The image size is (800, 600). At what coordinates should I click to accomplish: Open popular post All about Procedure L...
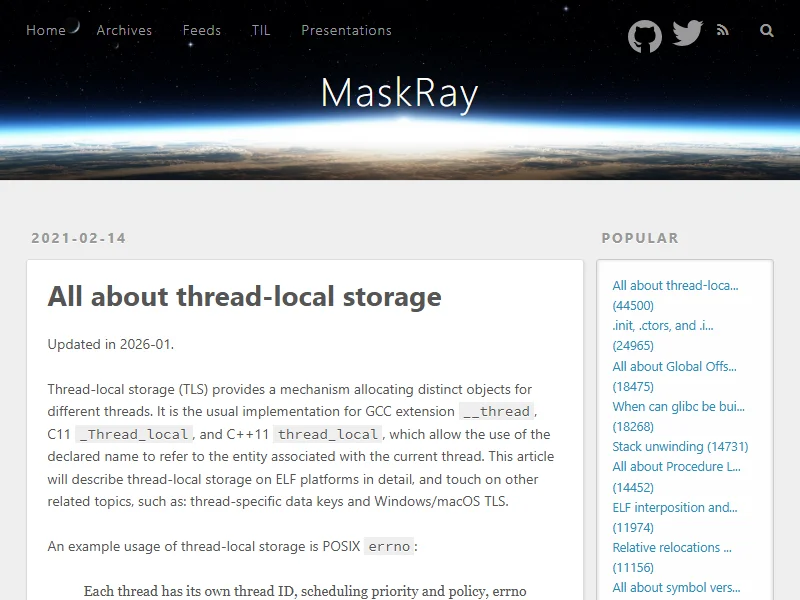[676, 467]
